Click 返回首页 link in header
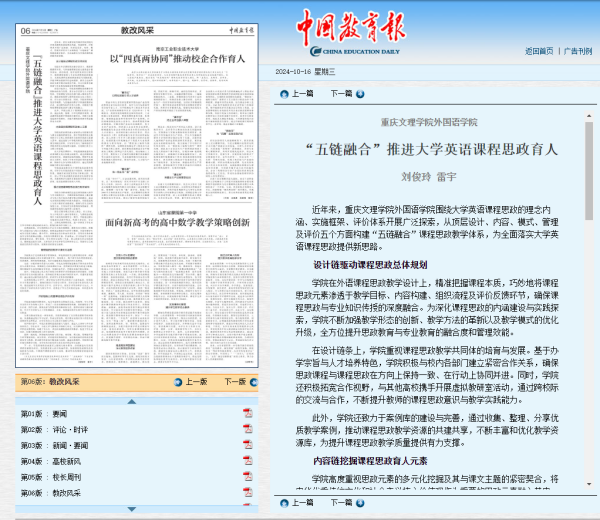Viewport: 600px width, 520px height. pyautogui.click(x=539, y=50)
